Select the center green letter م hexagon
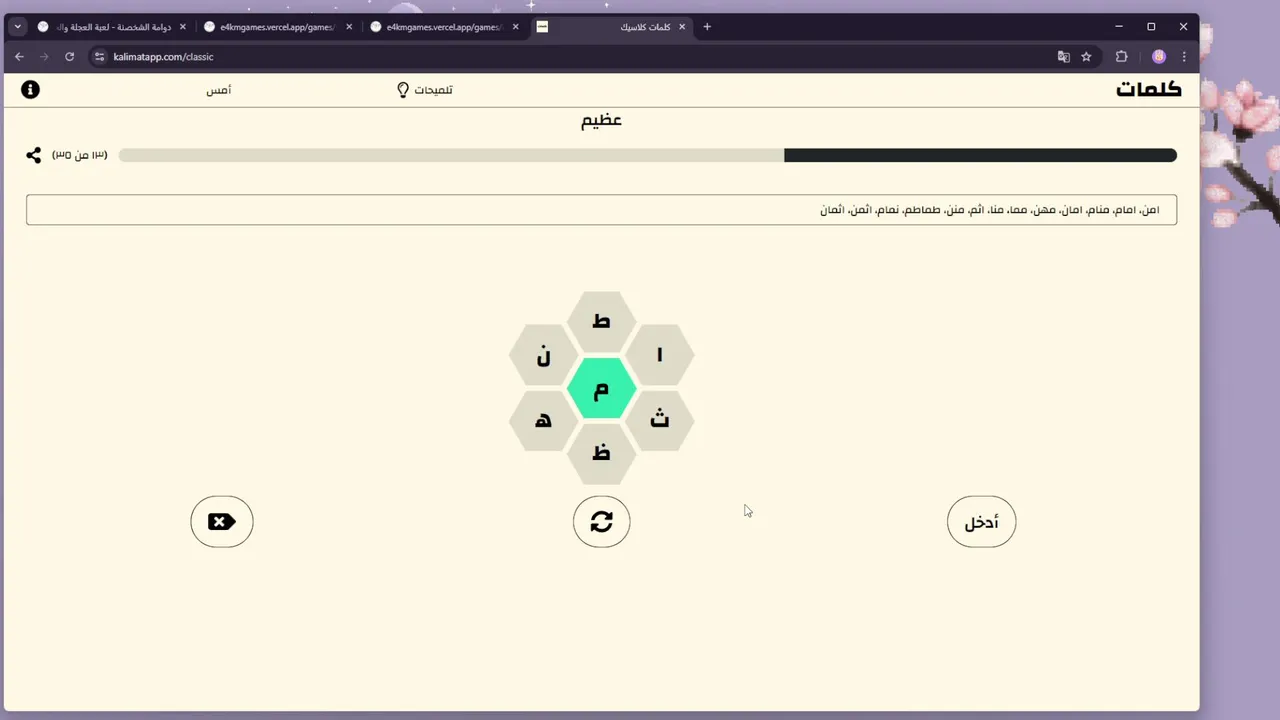This screenshot has width=1280, height=720. [x=602, y=388]
